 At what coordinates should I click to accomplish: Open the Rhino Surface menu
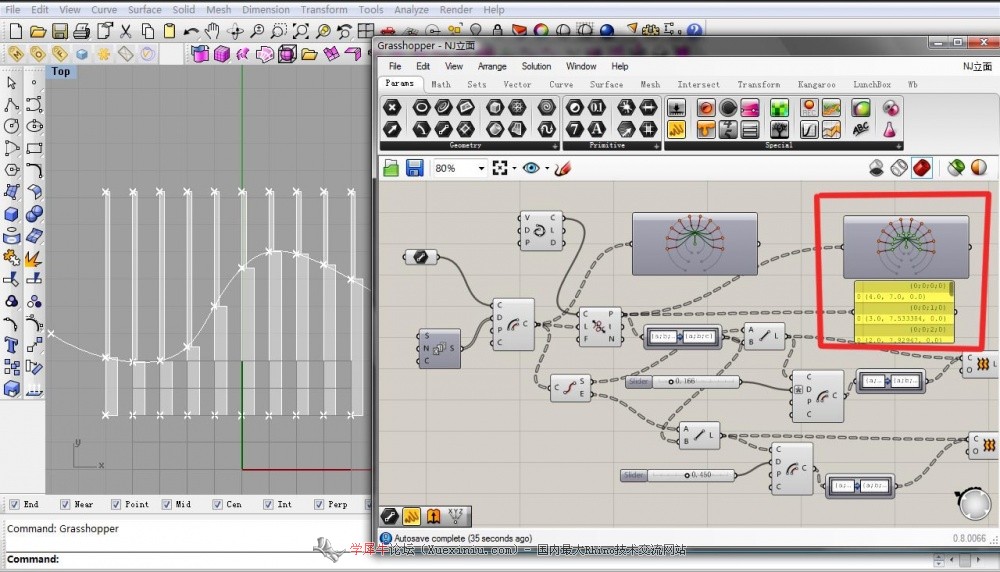[144, 10]
